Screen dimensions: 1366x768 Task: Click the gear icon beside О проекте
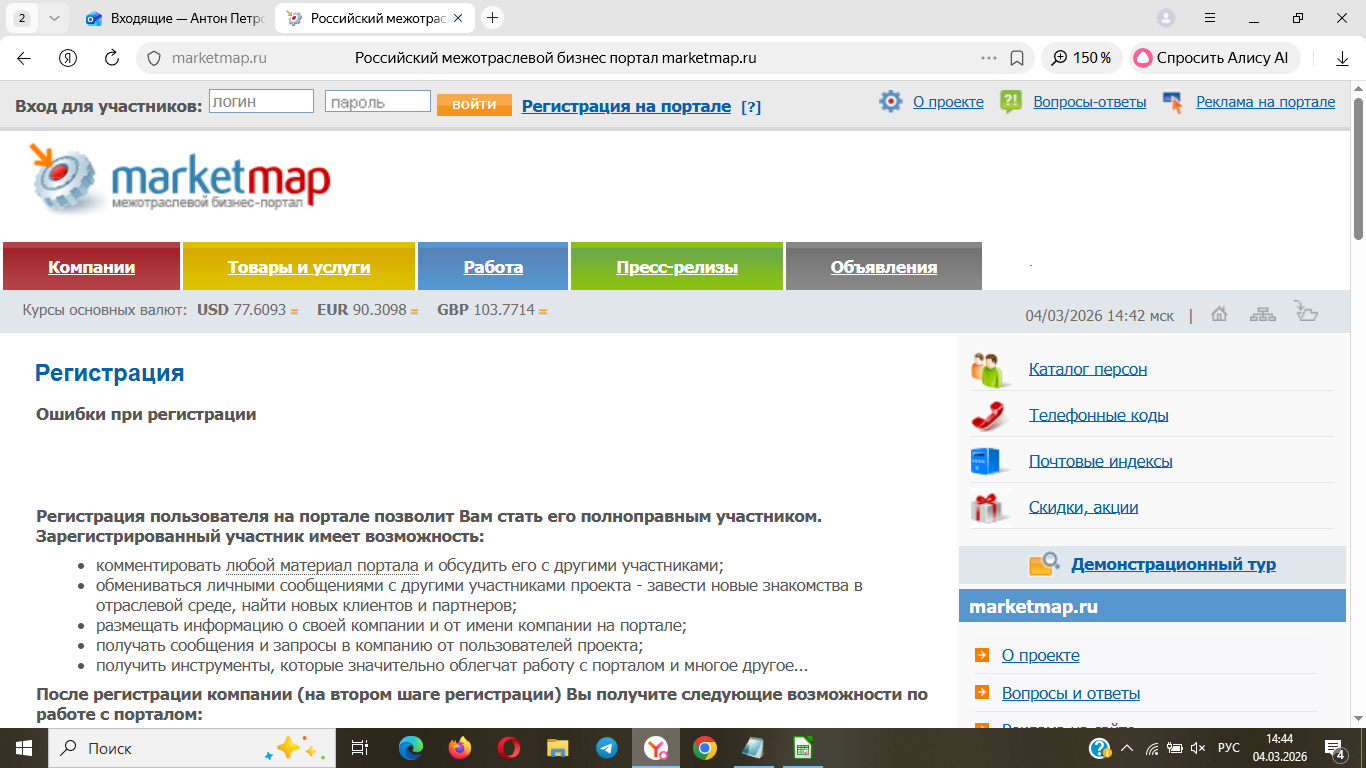point(890,101)
